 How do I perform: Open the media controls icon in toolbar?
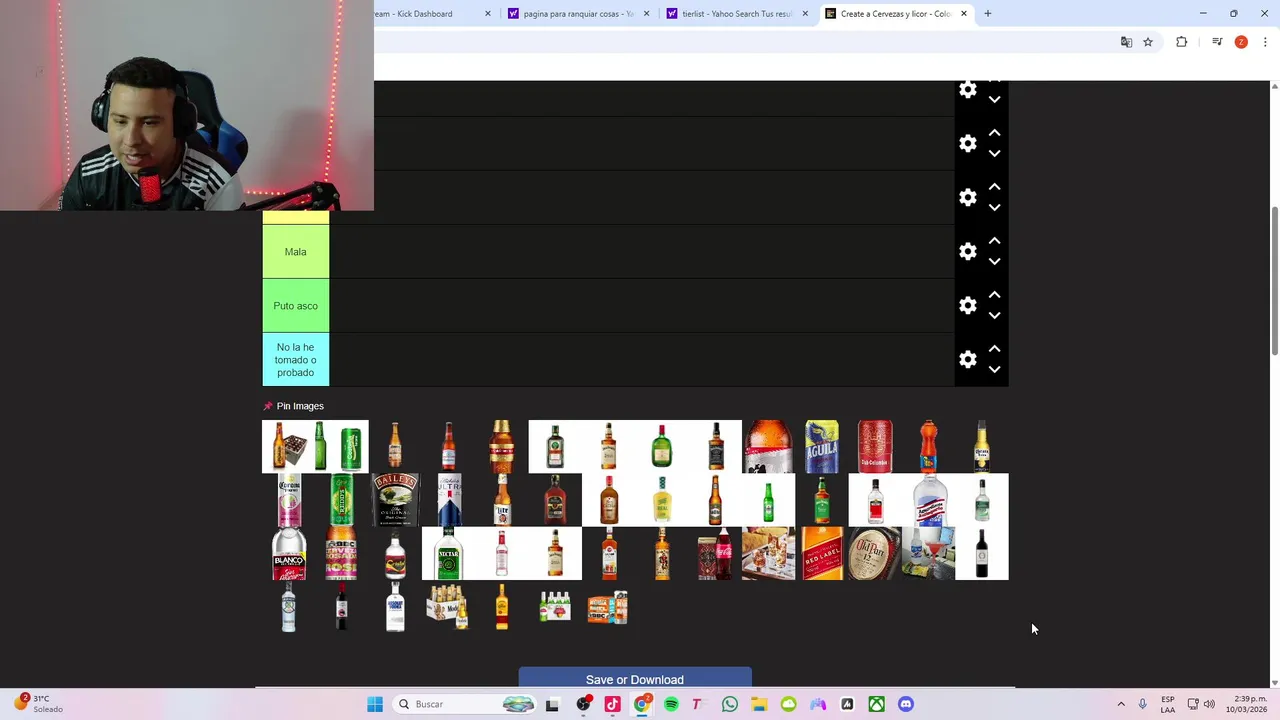tap(1217, 42)
